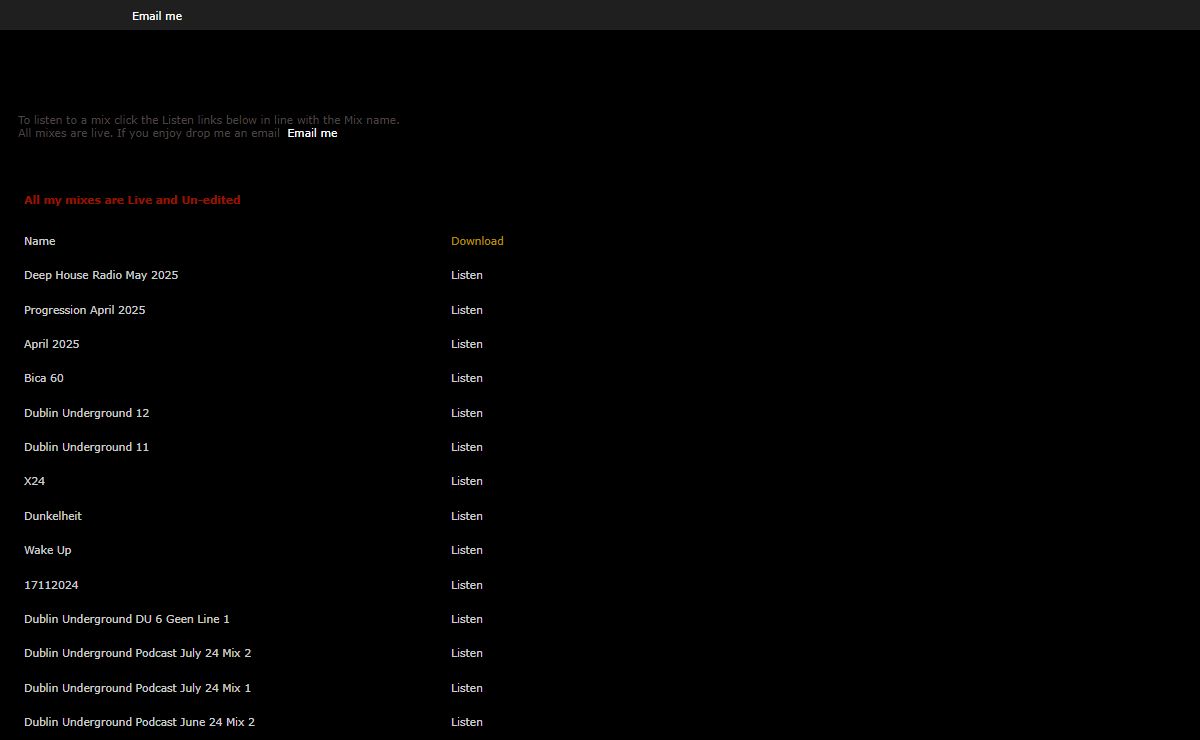Listen to Podcast July 24 Mix 2
This screenshot has height=740, width=1200.
tap(467, 653)
